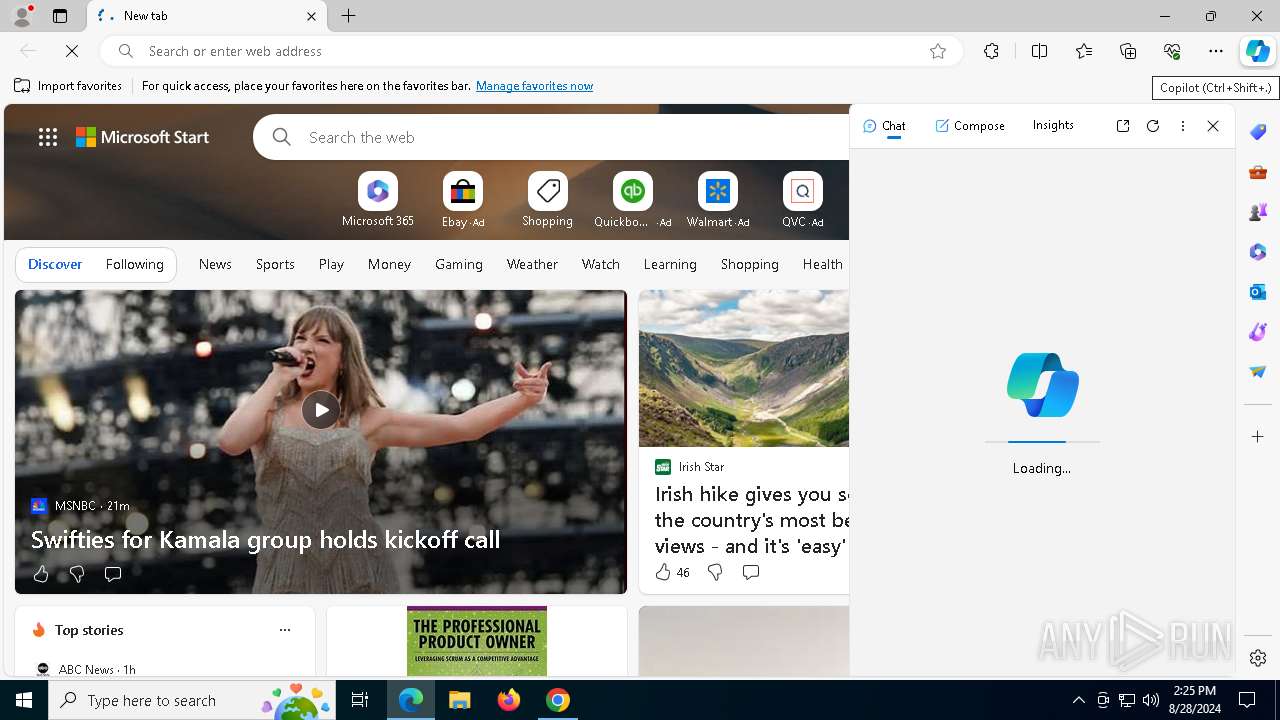Image resolution: width=1280 pixels, height=720 pixels.
Task: Open the Copilot sidebar button
Action: (1257, 52)
